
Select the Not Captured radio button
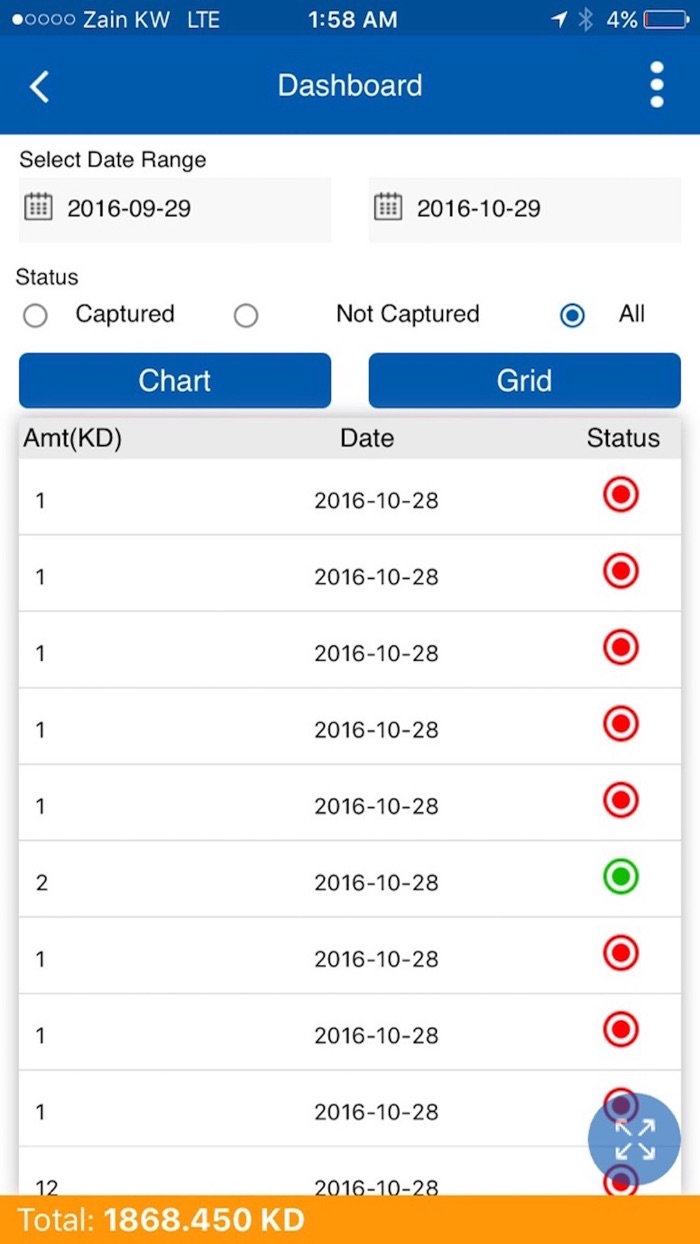coord(246,316)
